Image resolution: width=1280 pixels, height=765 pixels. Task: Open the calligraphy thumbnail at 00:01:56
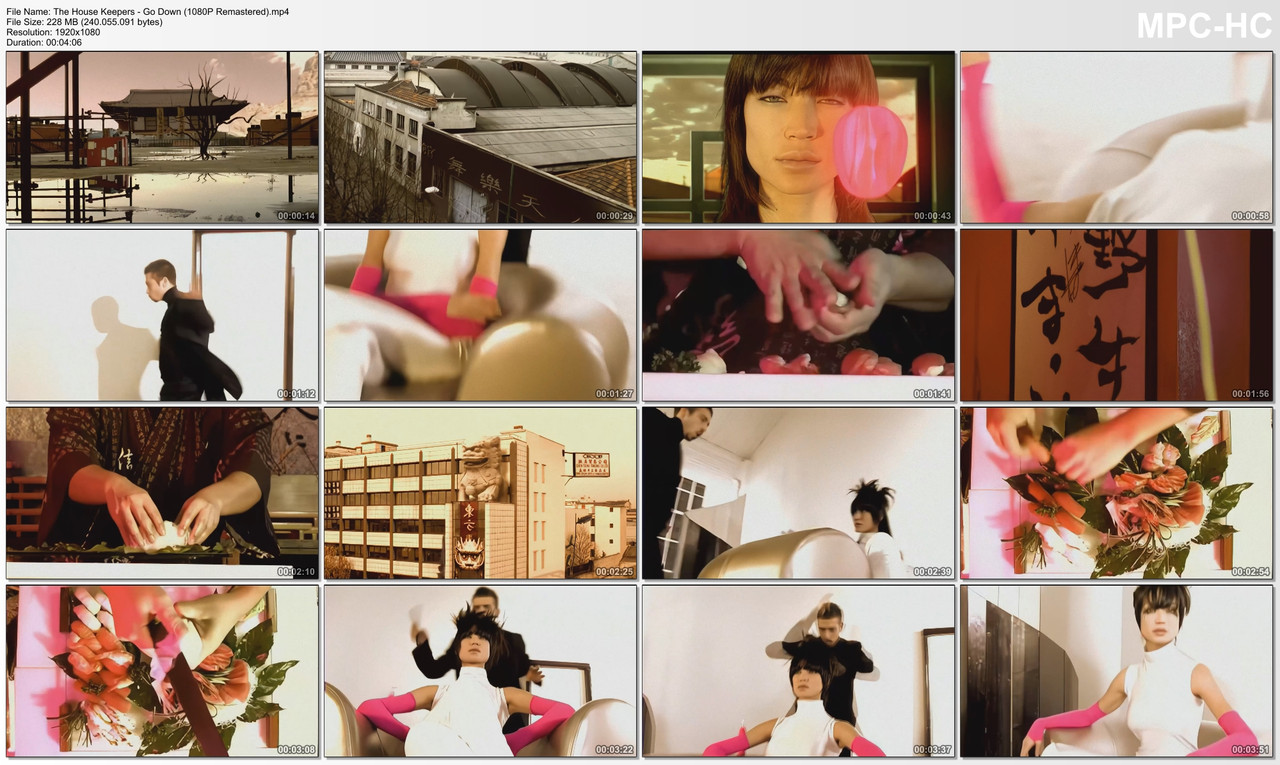click(x=1117, y=315)
